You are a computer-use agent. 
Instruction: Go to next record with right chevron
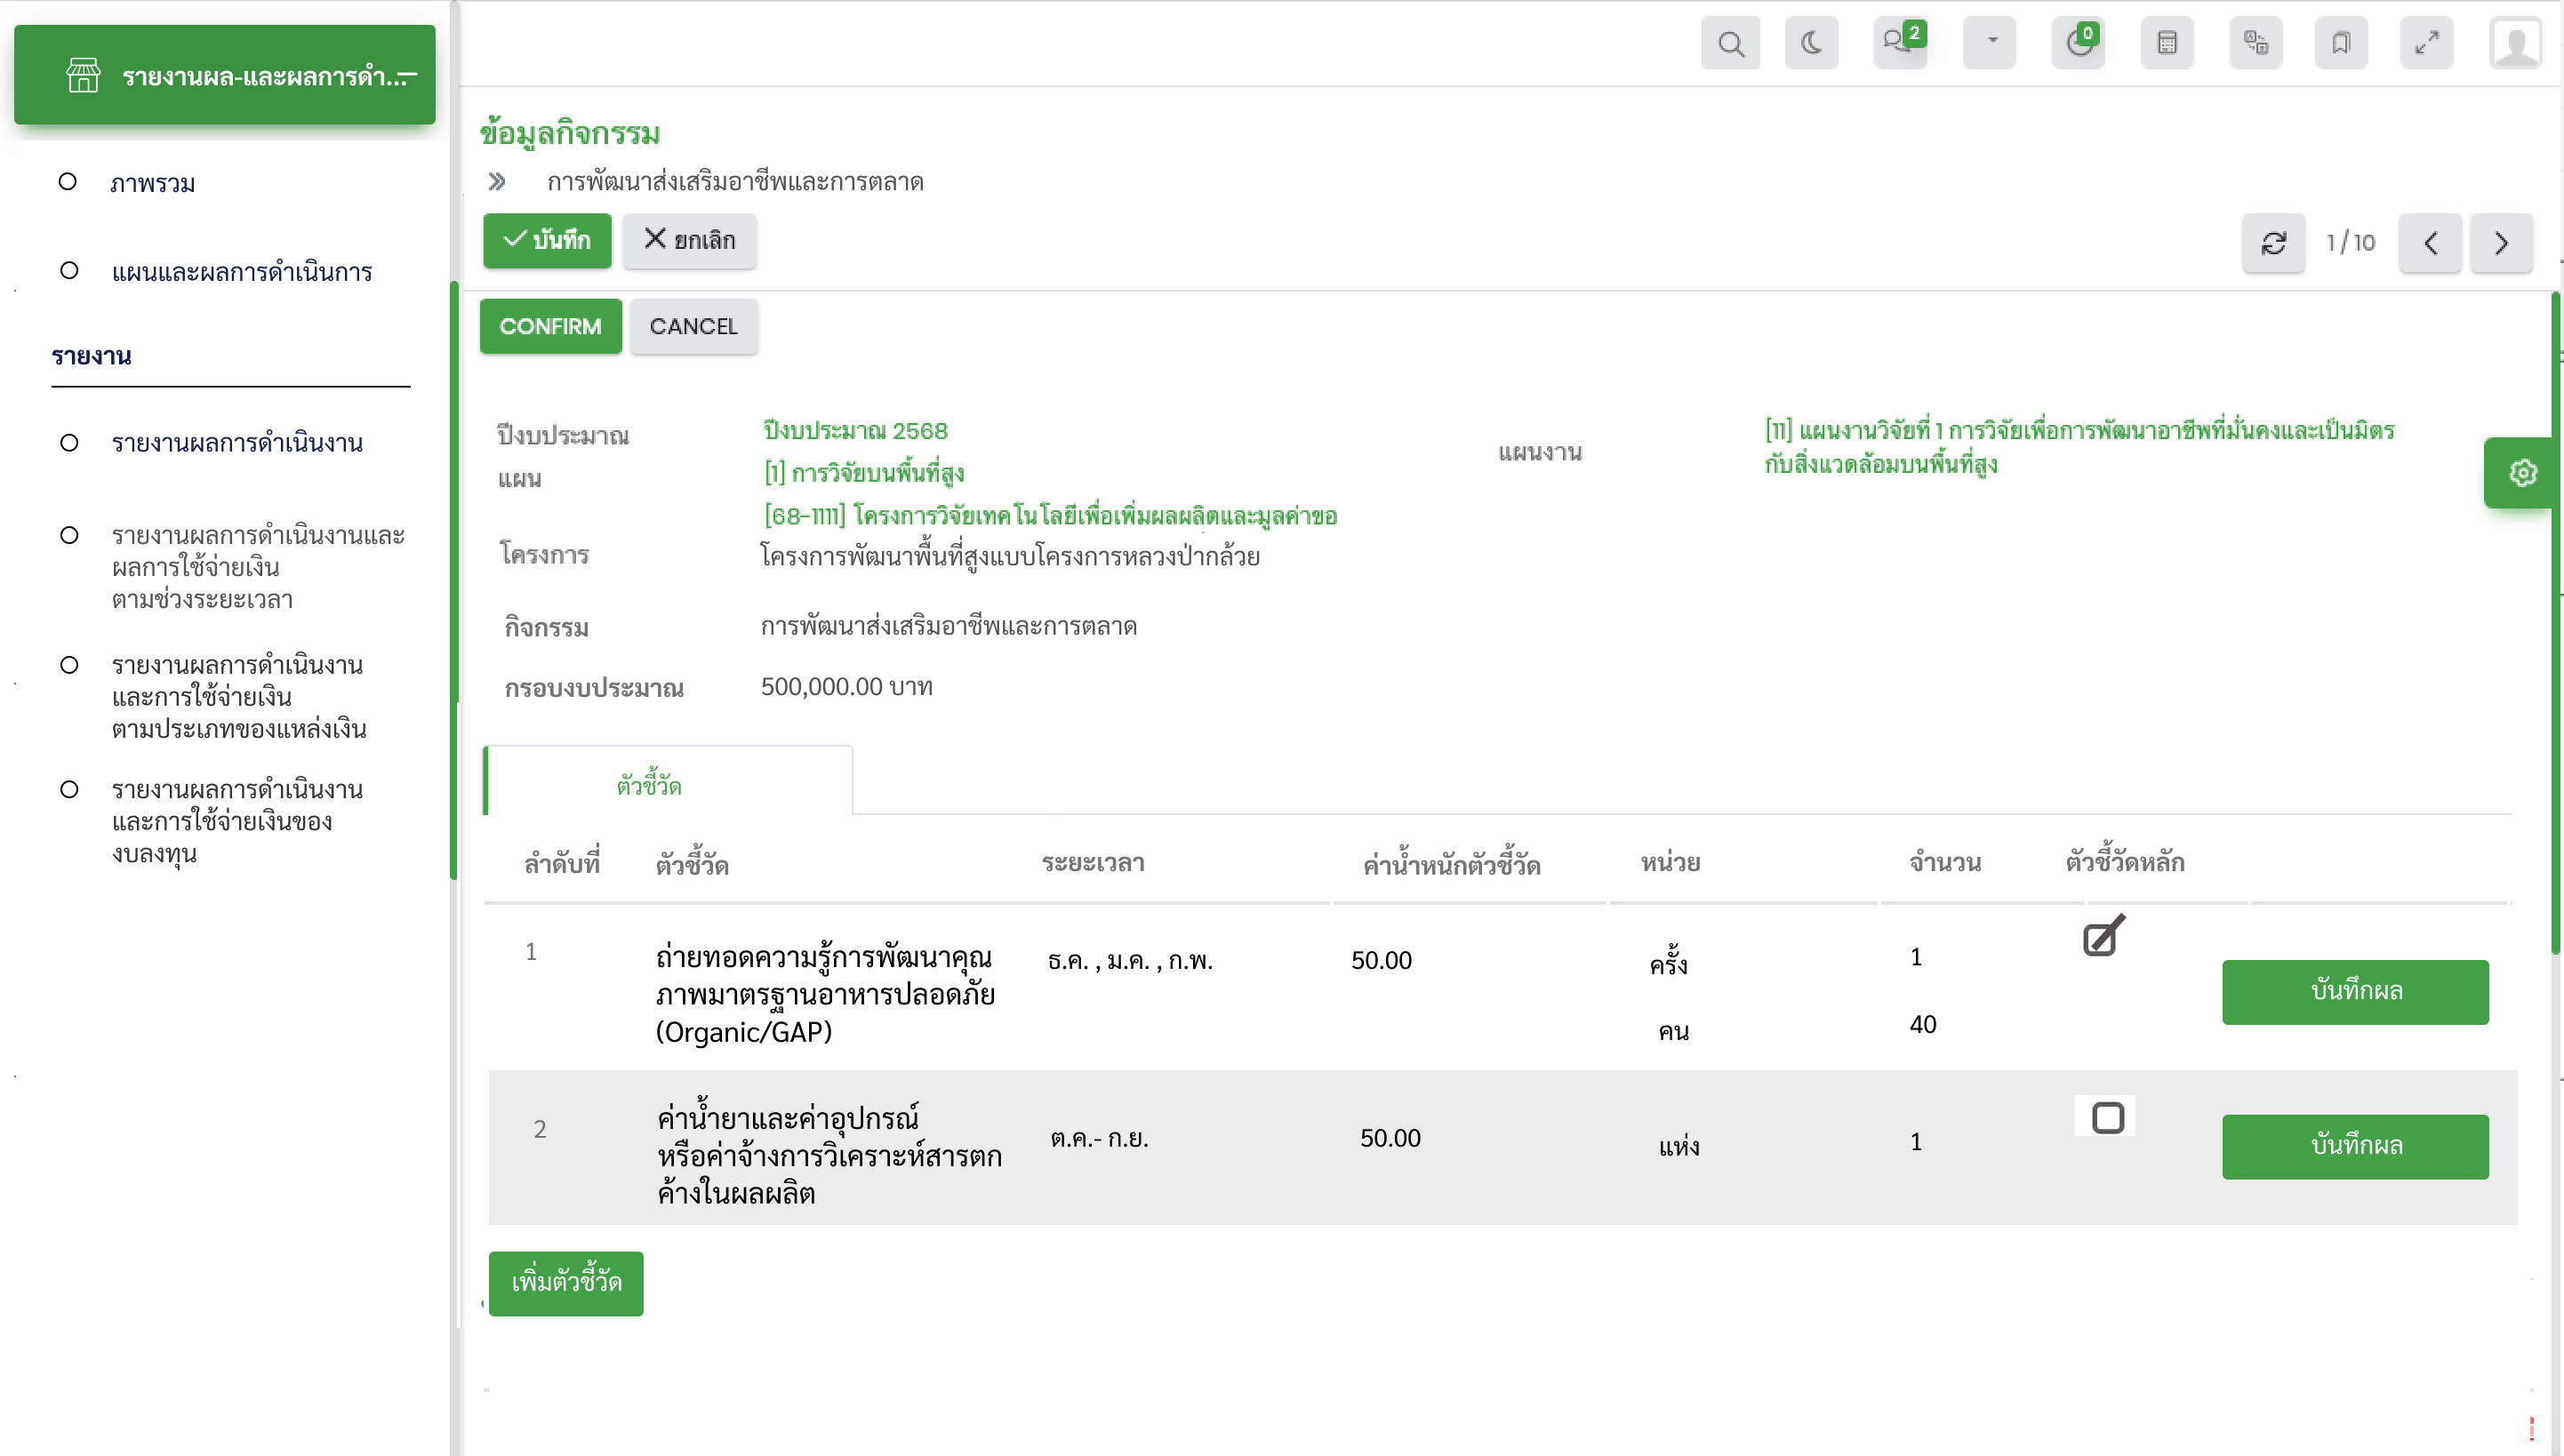pos(2500,243)
